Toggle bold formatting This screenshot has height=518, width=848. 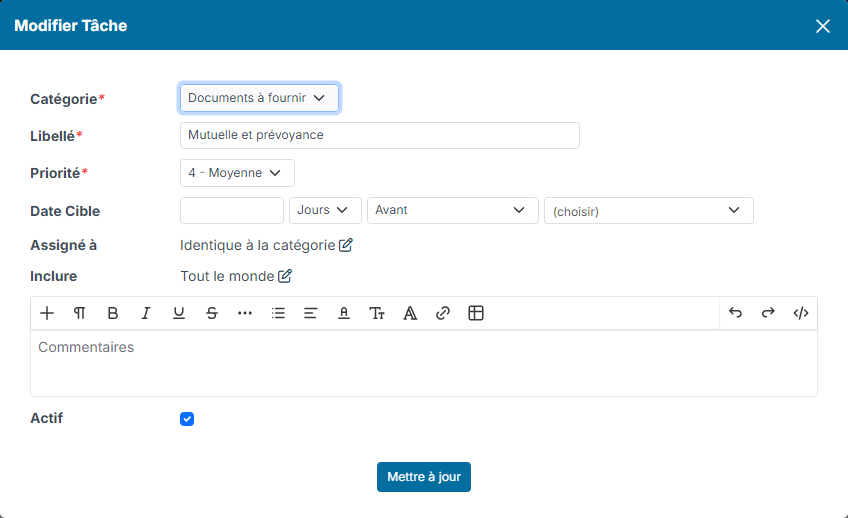point(112,313)
